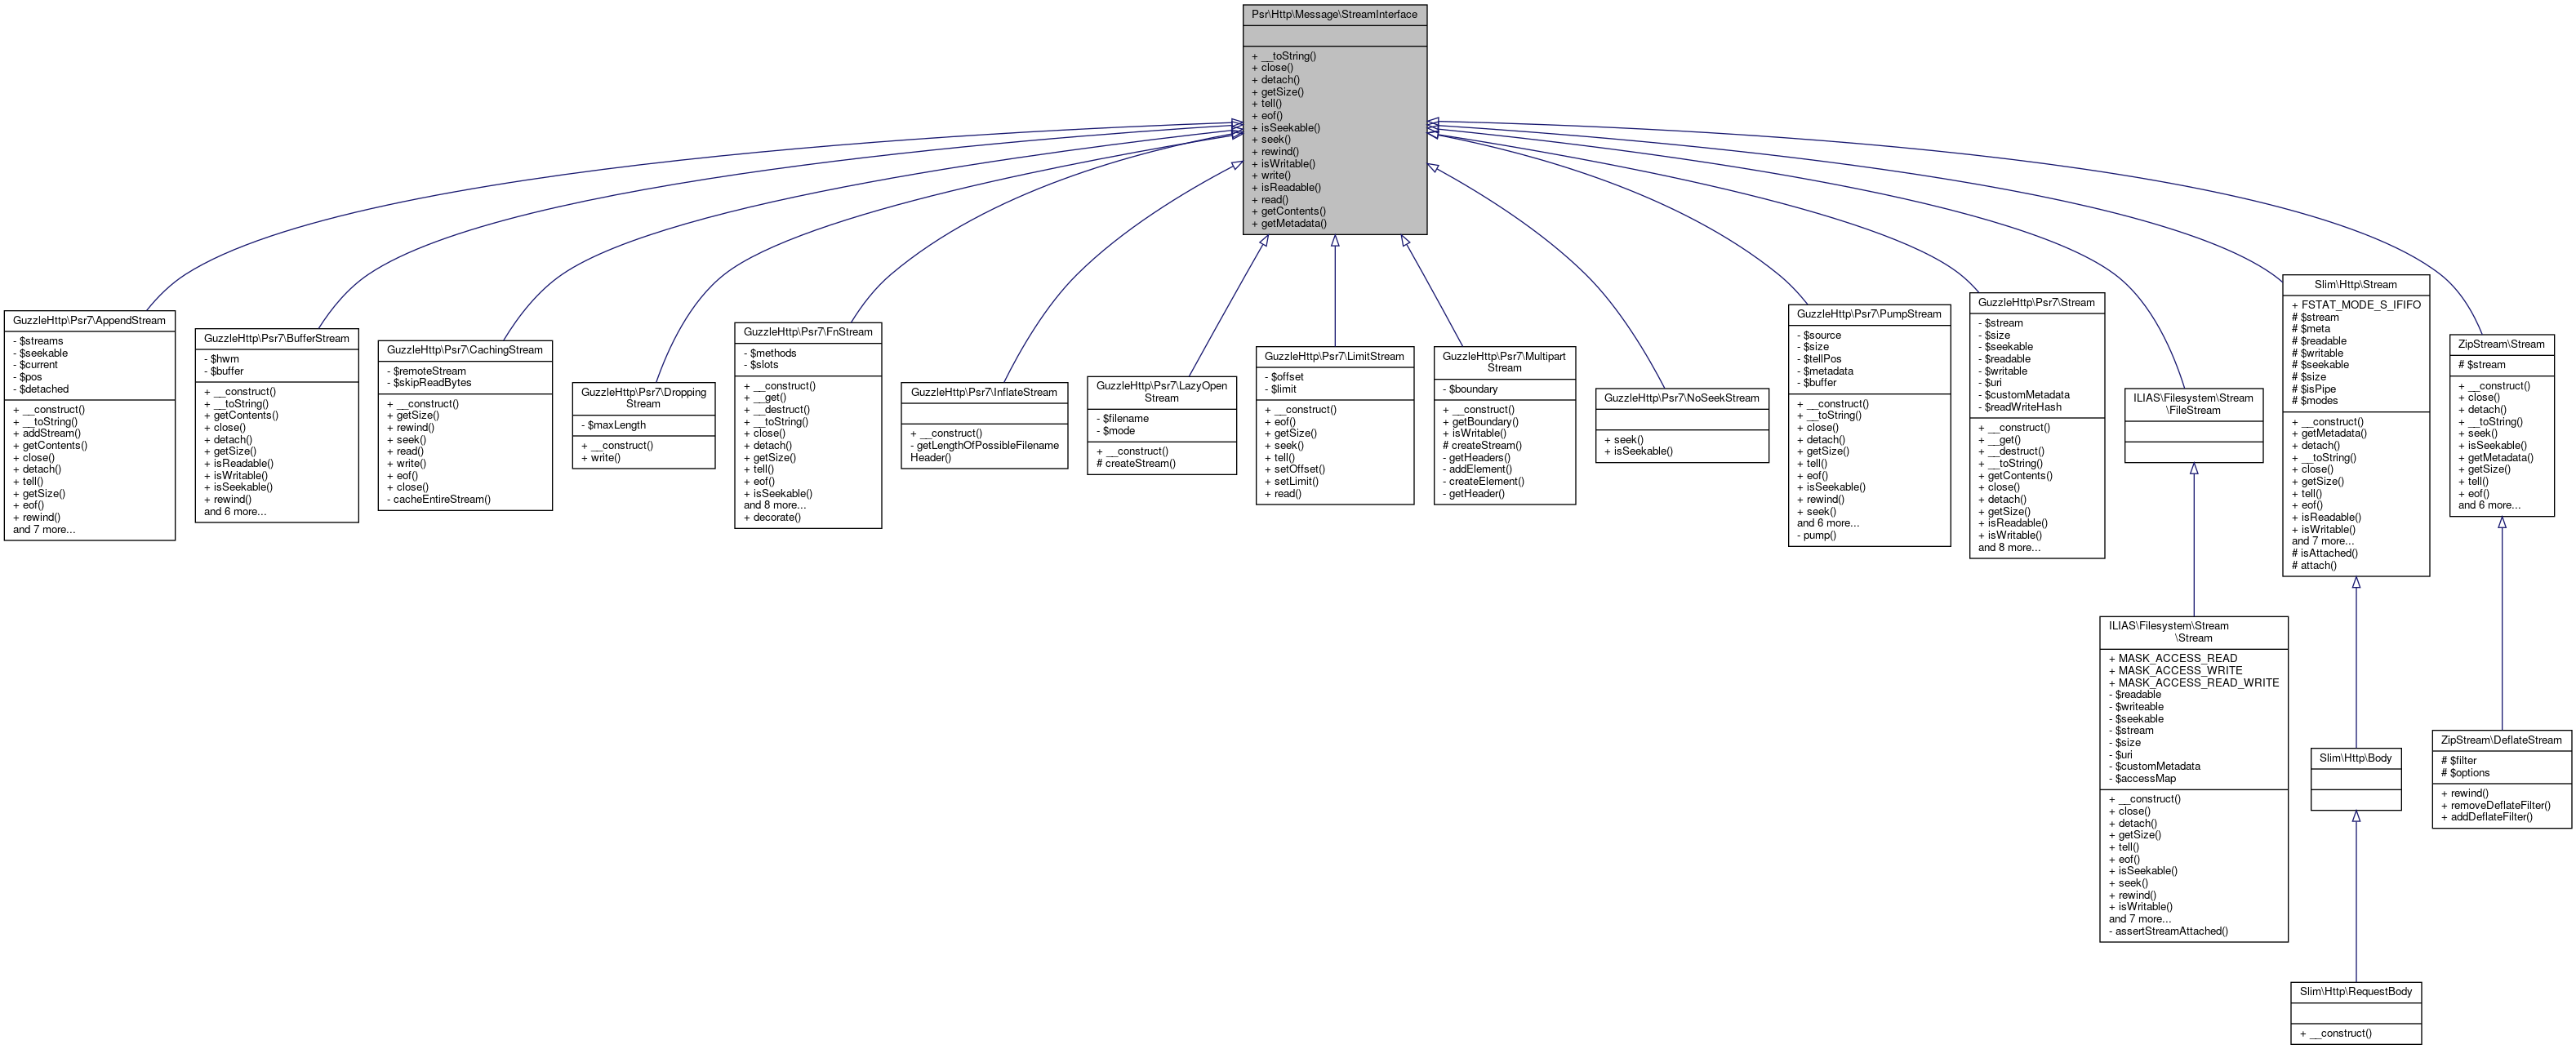The width and height of the screenshot is (2576, 1049).
Task: Click '+ isSeekable()' in StreamInterface box
Action: point(1286,128)
